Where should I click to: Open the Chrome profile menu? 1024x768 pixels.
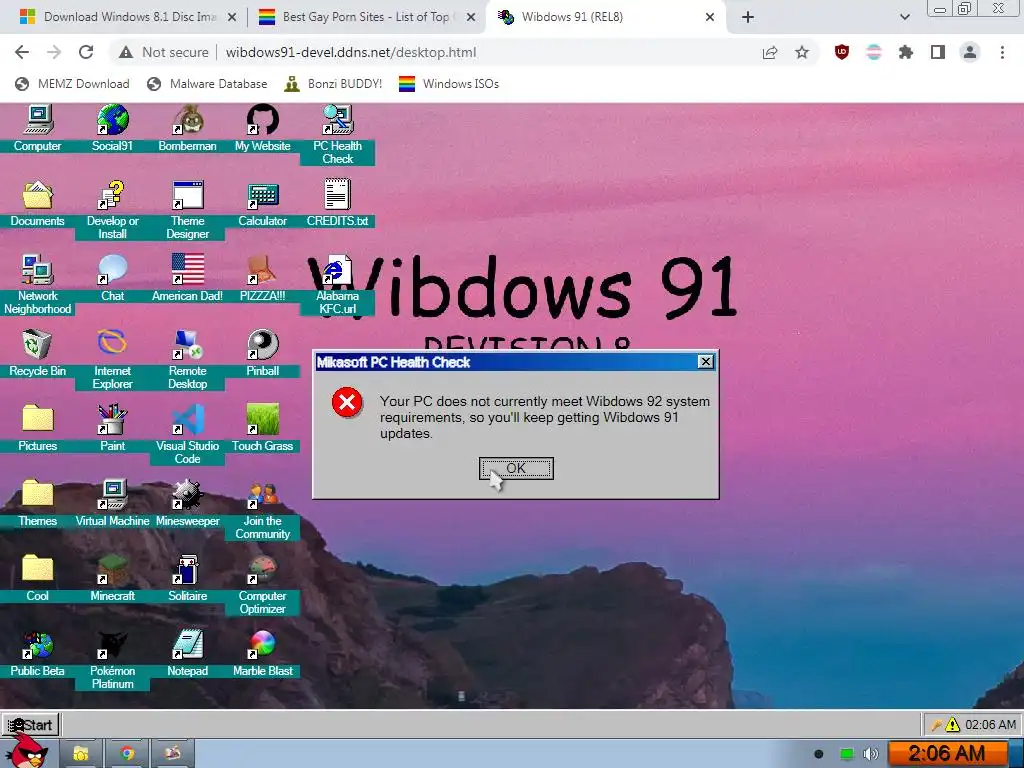970,52
